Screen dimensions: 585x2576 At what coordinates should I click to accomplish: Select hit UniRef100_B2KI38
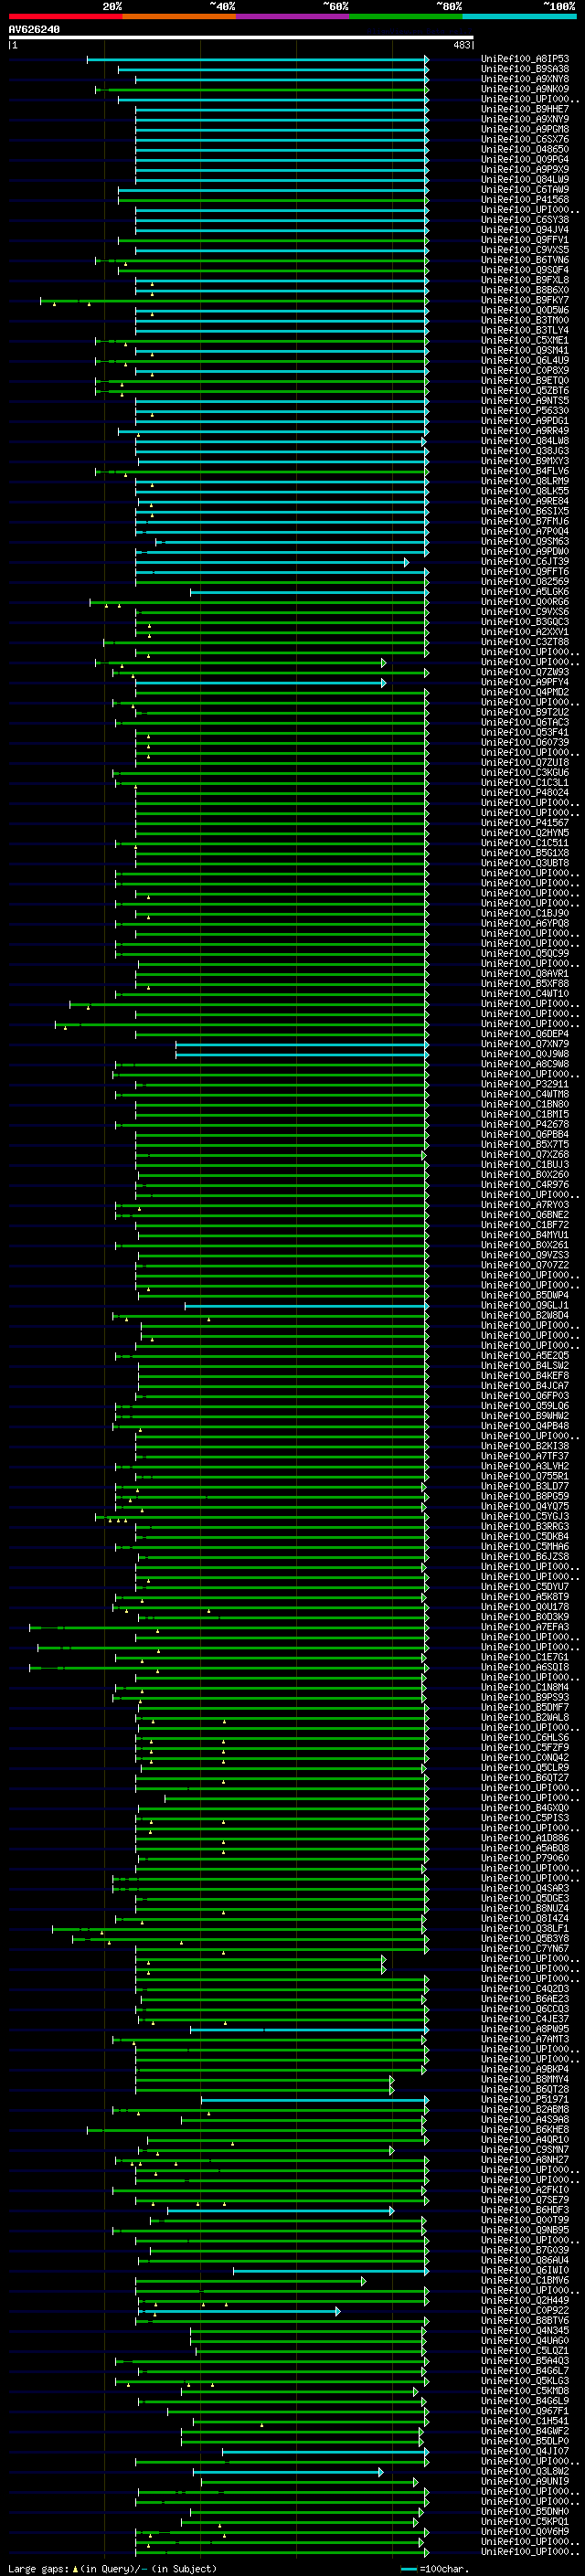[525, 1446]
